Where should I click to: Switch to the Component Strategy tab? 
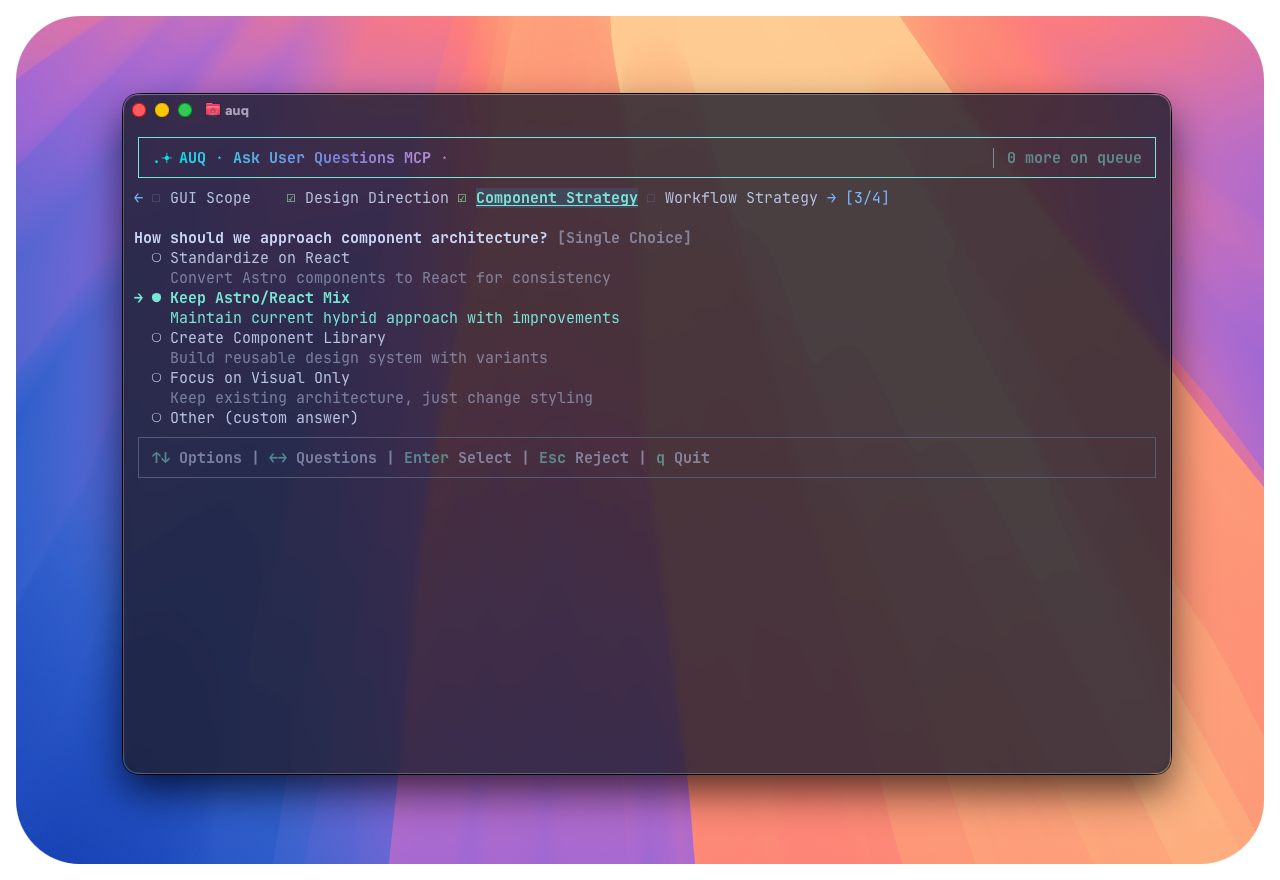coord(557,197)
